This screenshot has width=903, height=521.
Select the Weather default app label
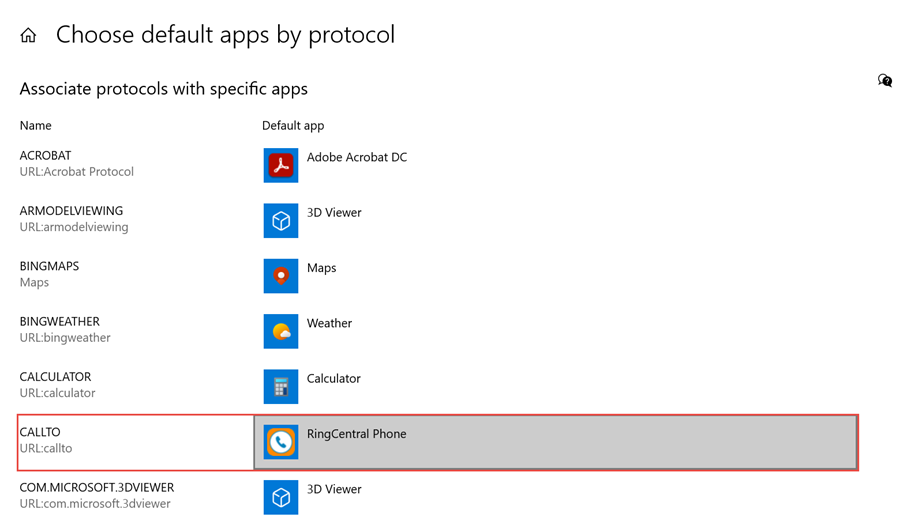[329, 323]
